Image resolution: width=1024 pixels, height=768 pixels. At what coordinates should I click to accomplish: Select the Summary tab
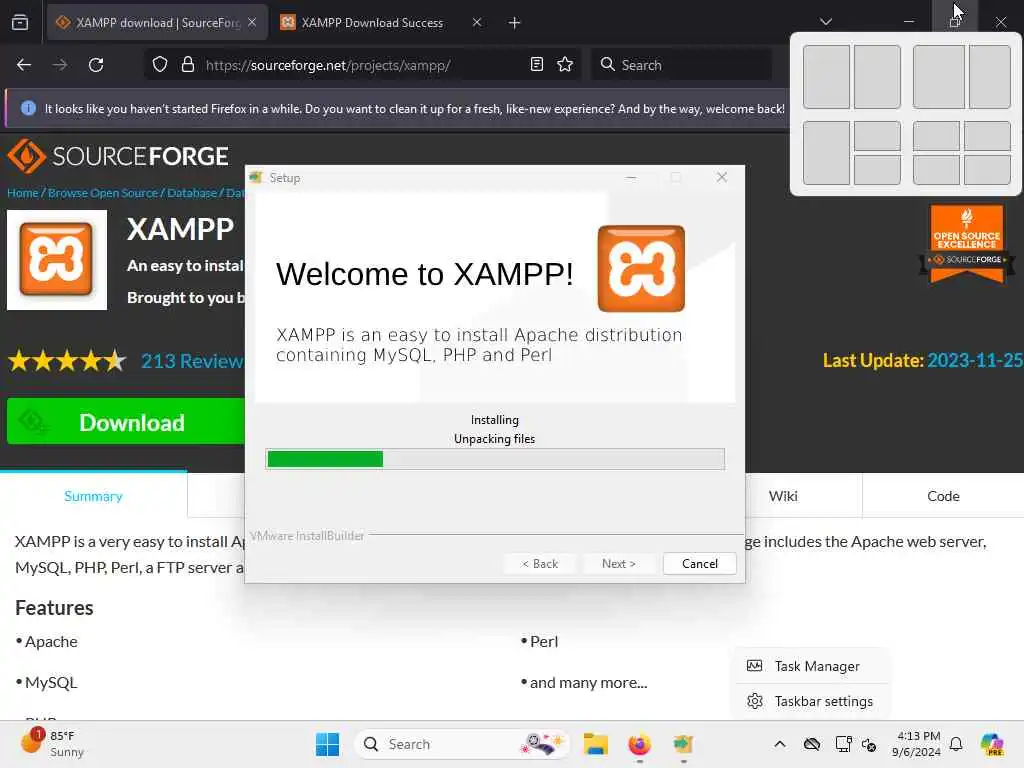[93, 496]
